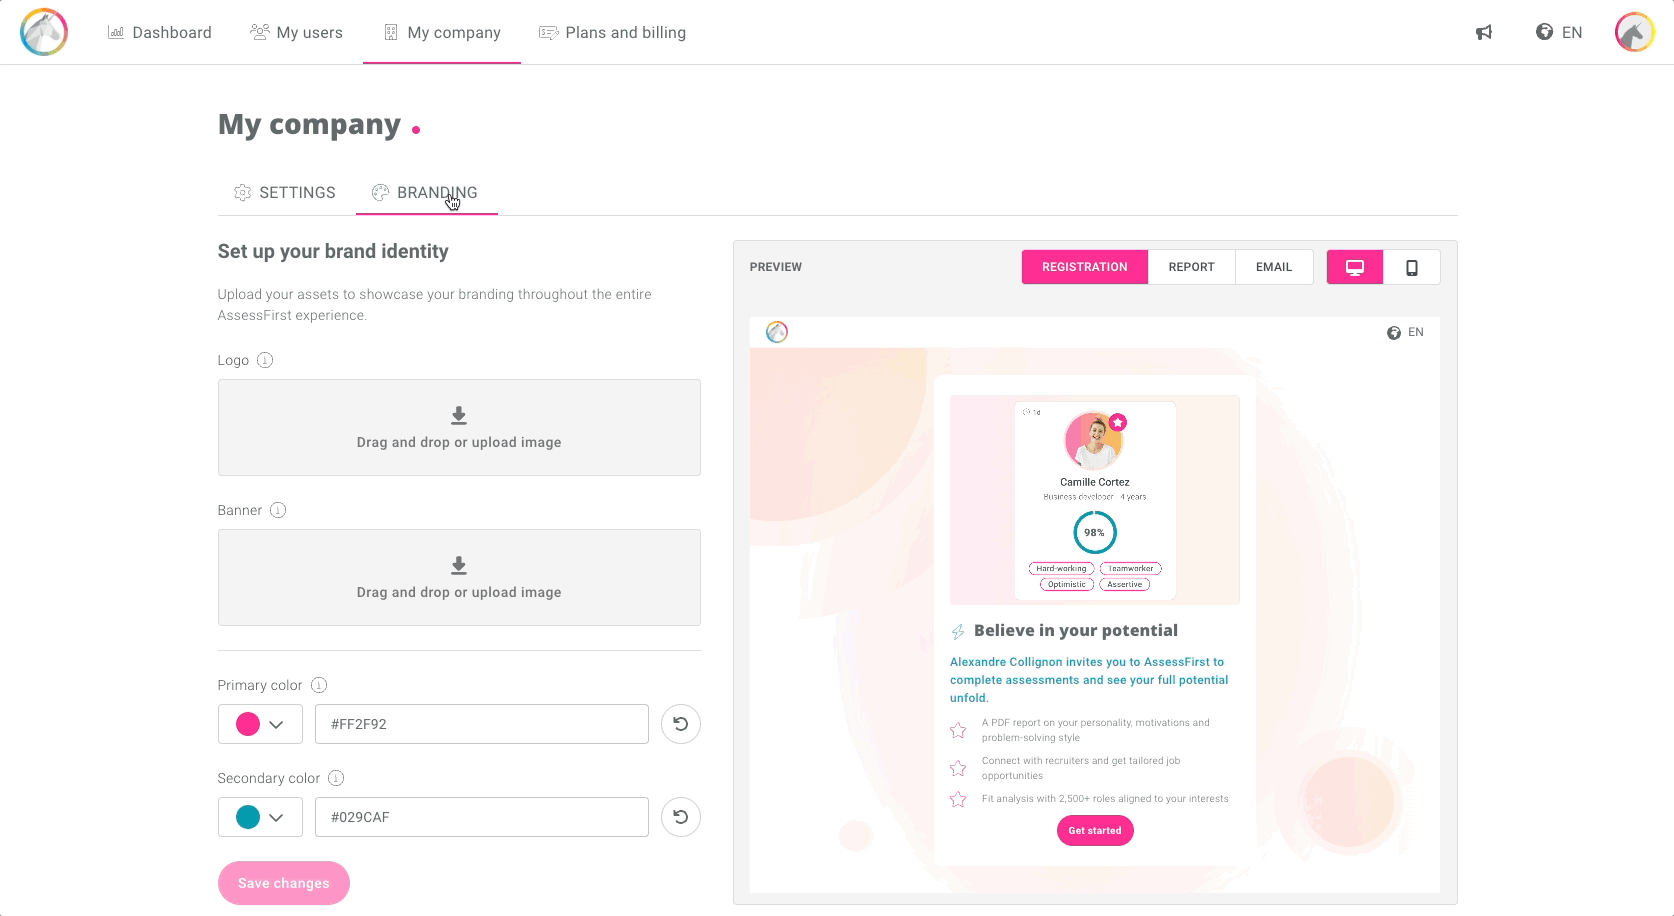The height and width of the screenshot is (916, 1674).
Task: Reset the primary color to default
Action: coord(681,724)
